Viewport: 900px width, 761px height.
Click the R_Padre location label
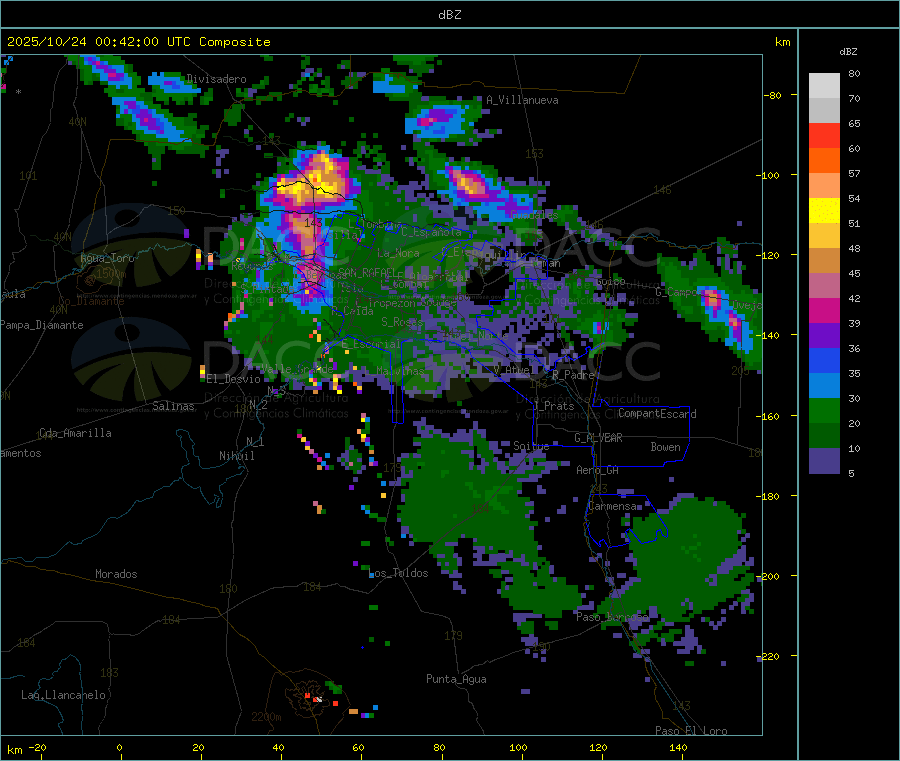(573, 375)
